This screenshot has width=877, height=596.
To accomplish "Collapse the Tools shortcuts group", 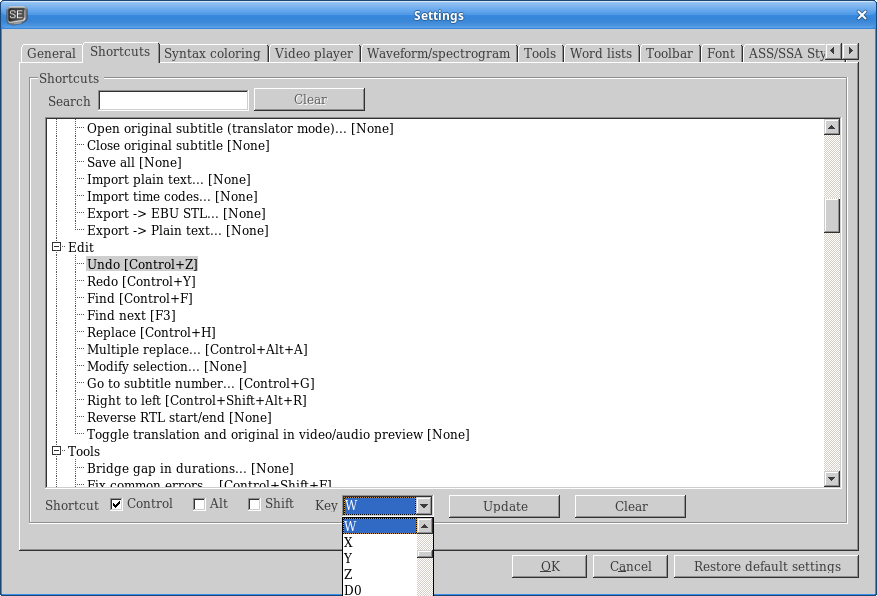I will coord(57,451).
